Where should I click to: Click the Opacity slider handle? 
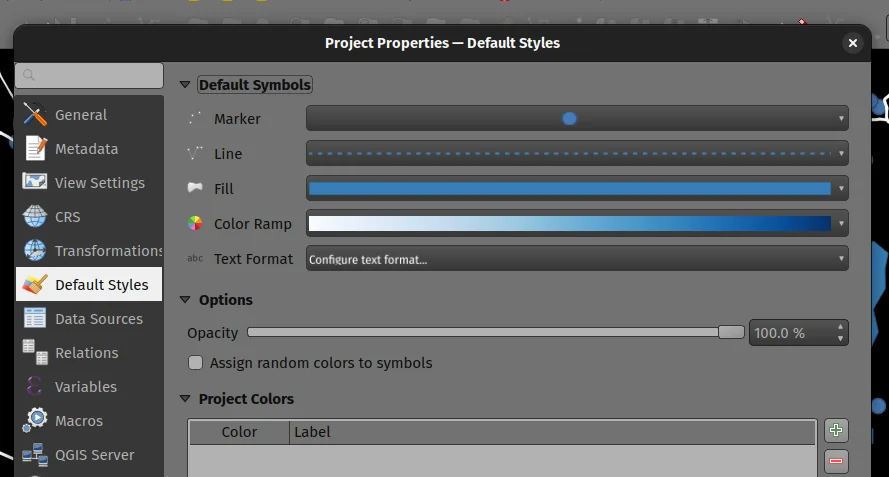(731, 332)
